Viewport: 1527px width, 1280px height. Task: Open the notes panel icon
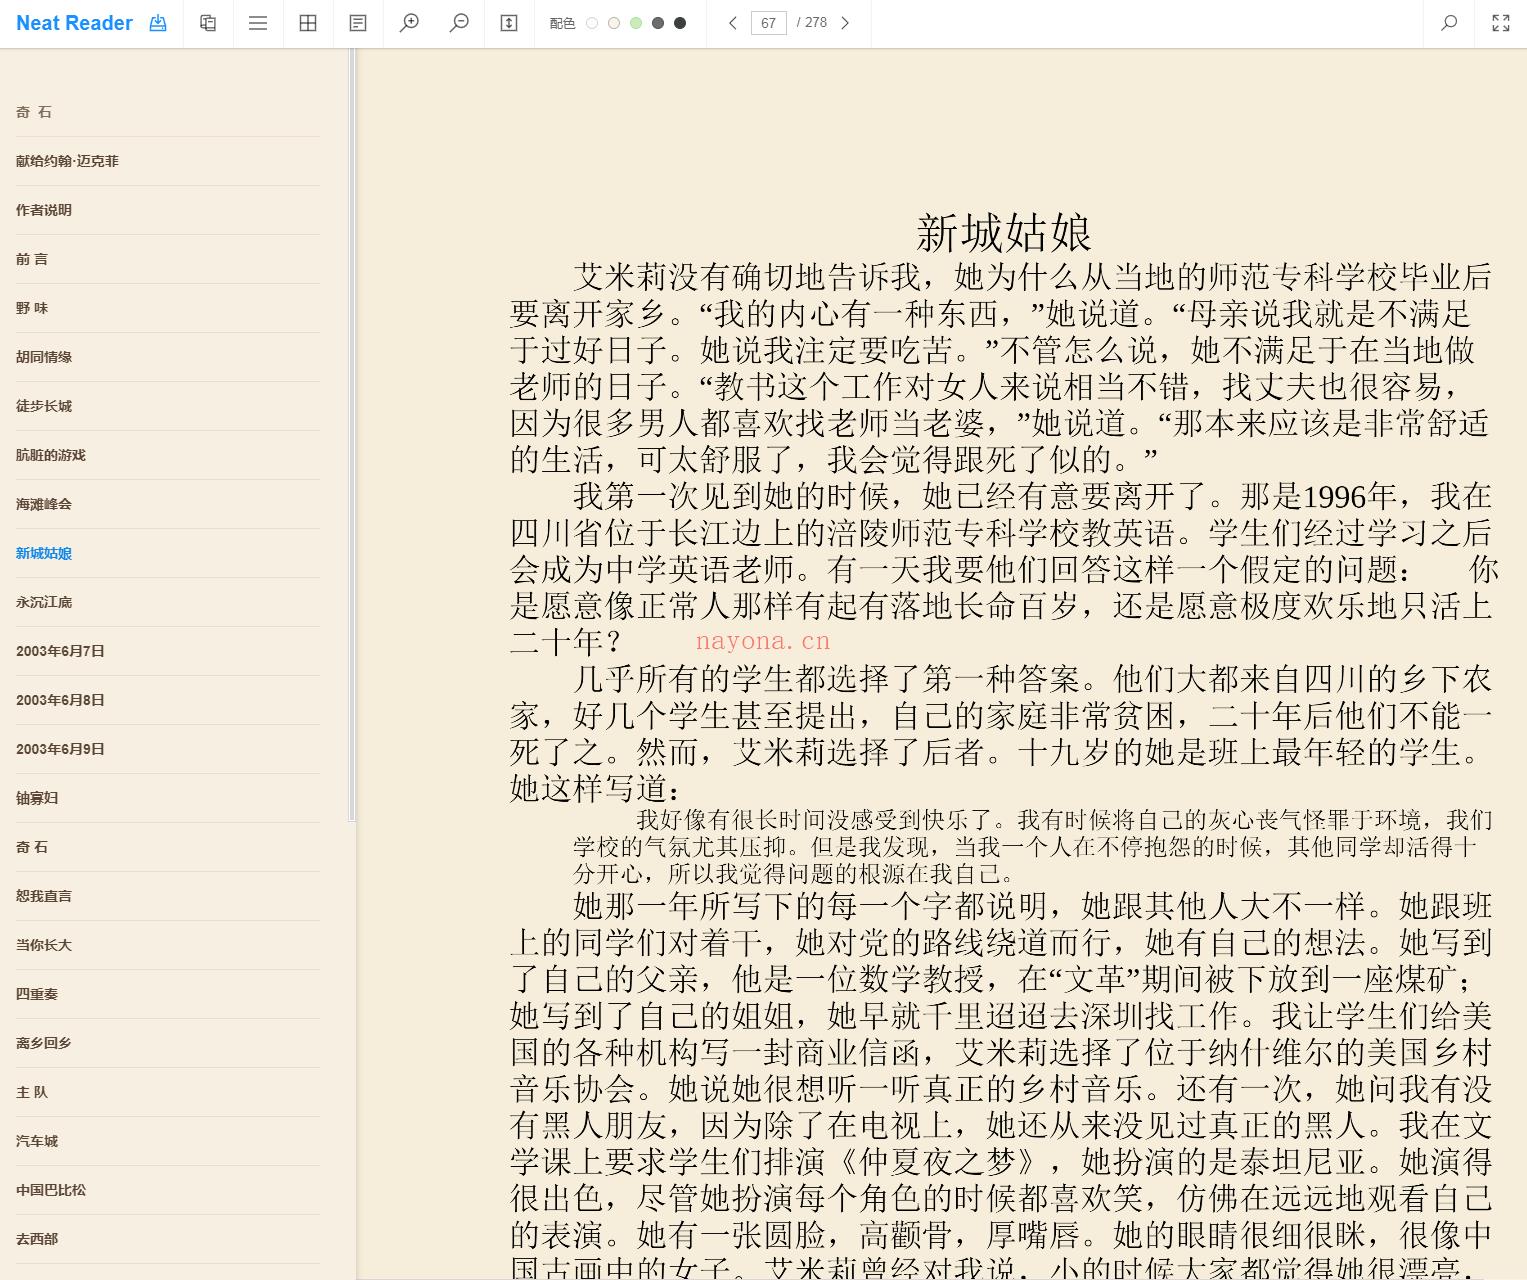coord(358,23)
